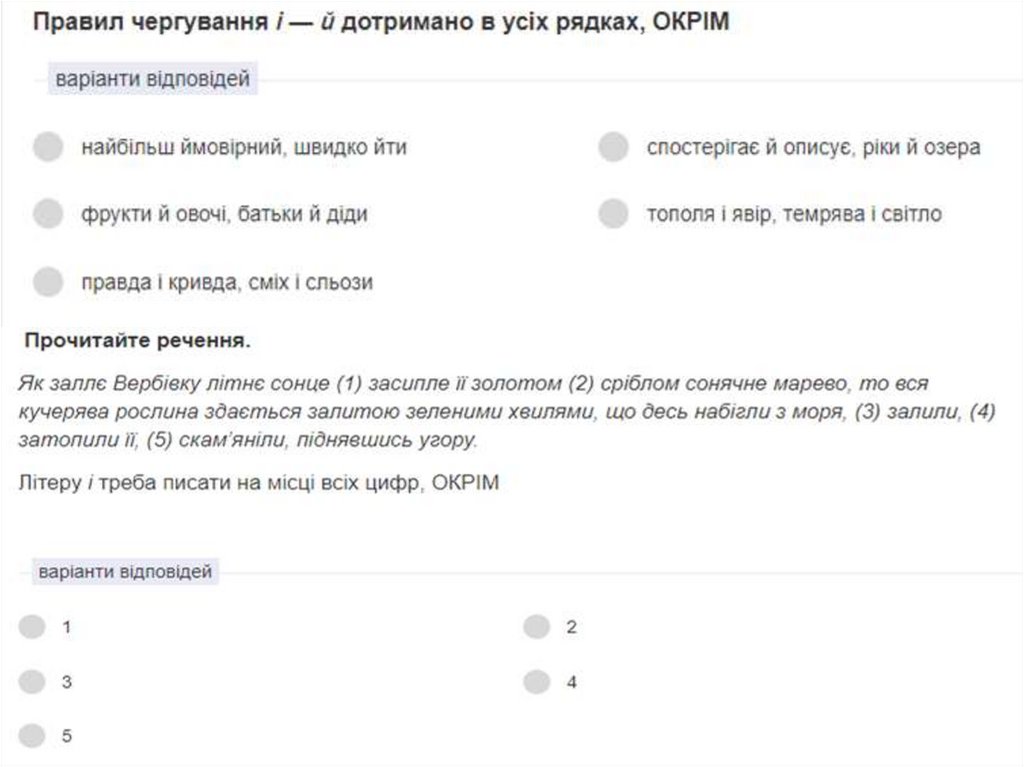This screenshot has width=1024, height=767.
Task: Pick the "правда і кривда, сміх і сльози" radio button
Action: click(x=48, y=282)
